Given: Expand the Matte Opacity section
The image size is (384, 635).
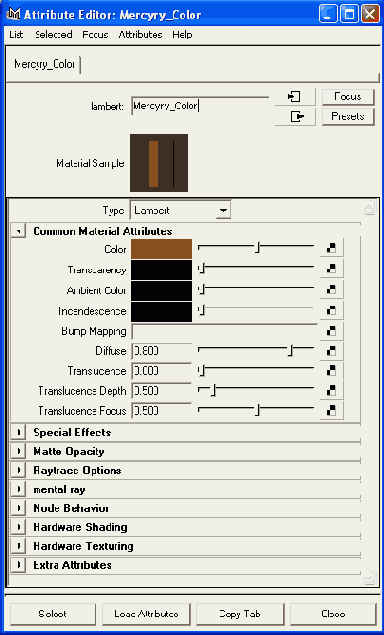Looking at the screenshot, I should coord(18,452).
